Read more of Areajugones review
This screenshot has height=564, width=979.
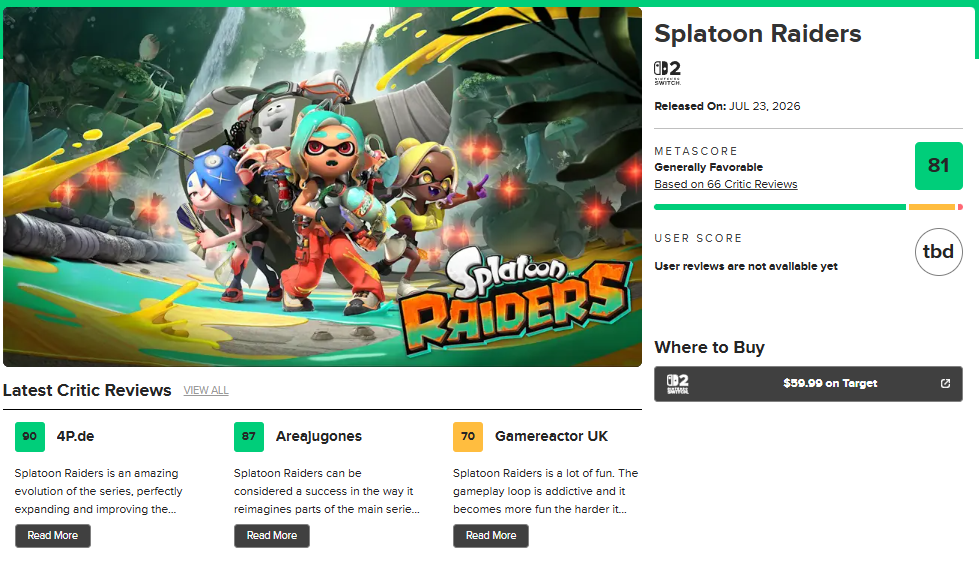coord(272,536)
